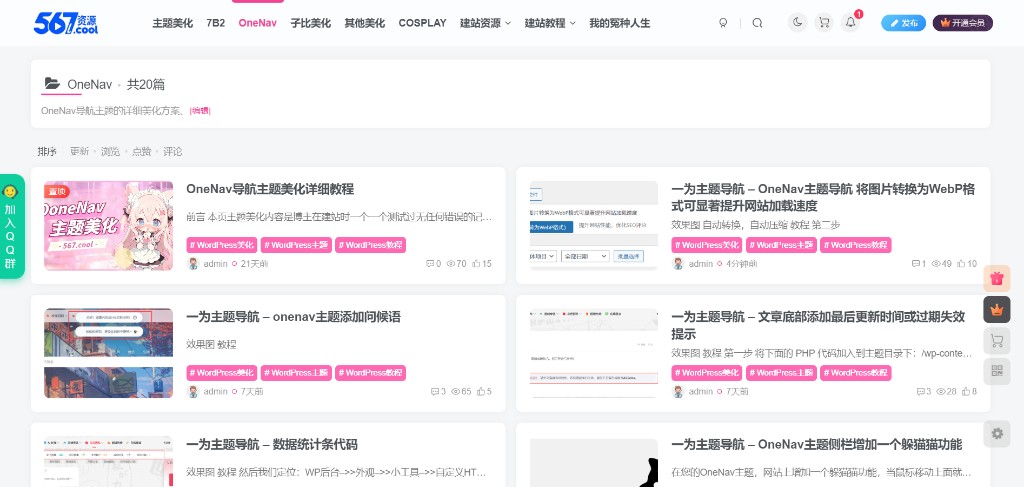Click #WordPress美化 tag on 过期失效提示 post
This screenshot has height=487, width=1024.
[707, 373]
